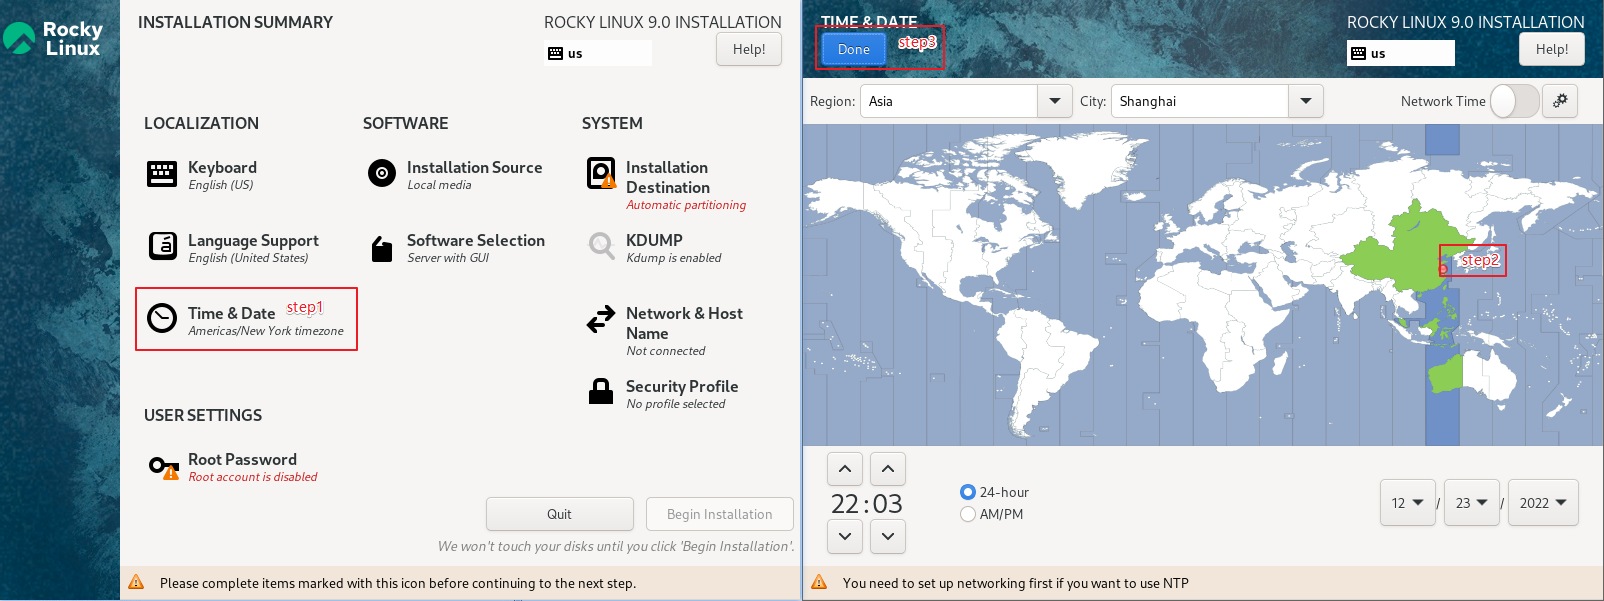Increase the minutes with up arrow

(888, 469)
